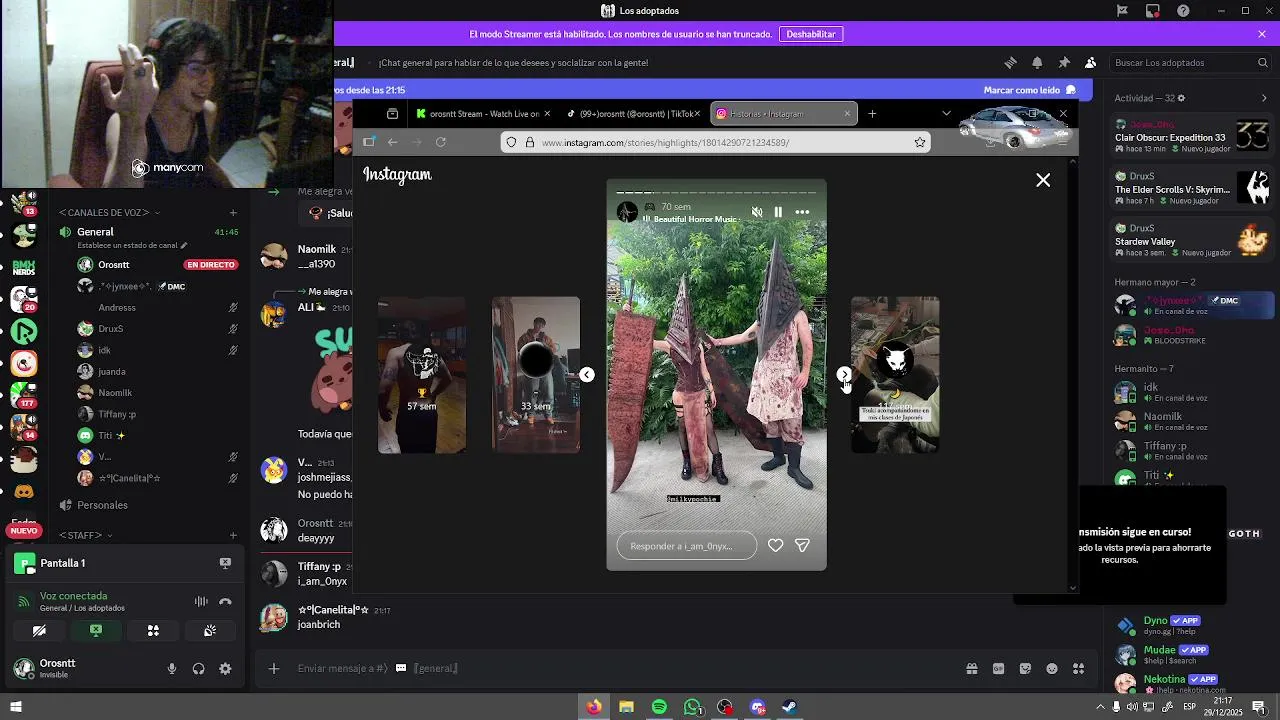Deafen with the headphones icon
Screen dimensions: 1280x720
pos(198,669)
